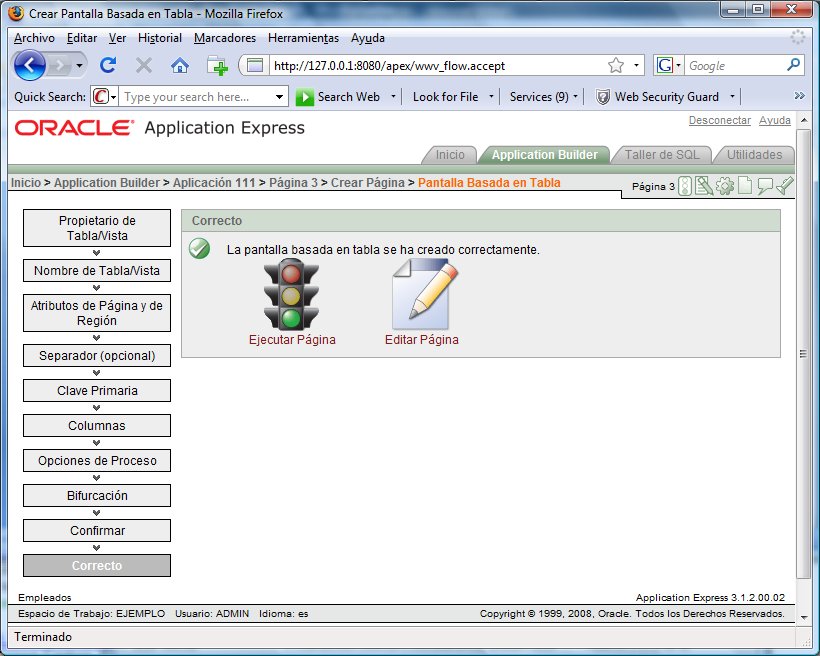Open the Ayuda menu in the Firefox menu bar
820x656 pixels.
368,38
